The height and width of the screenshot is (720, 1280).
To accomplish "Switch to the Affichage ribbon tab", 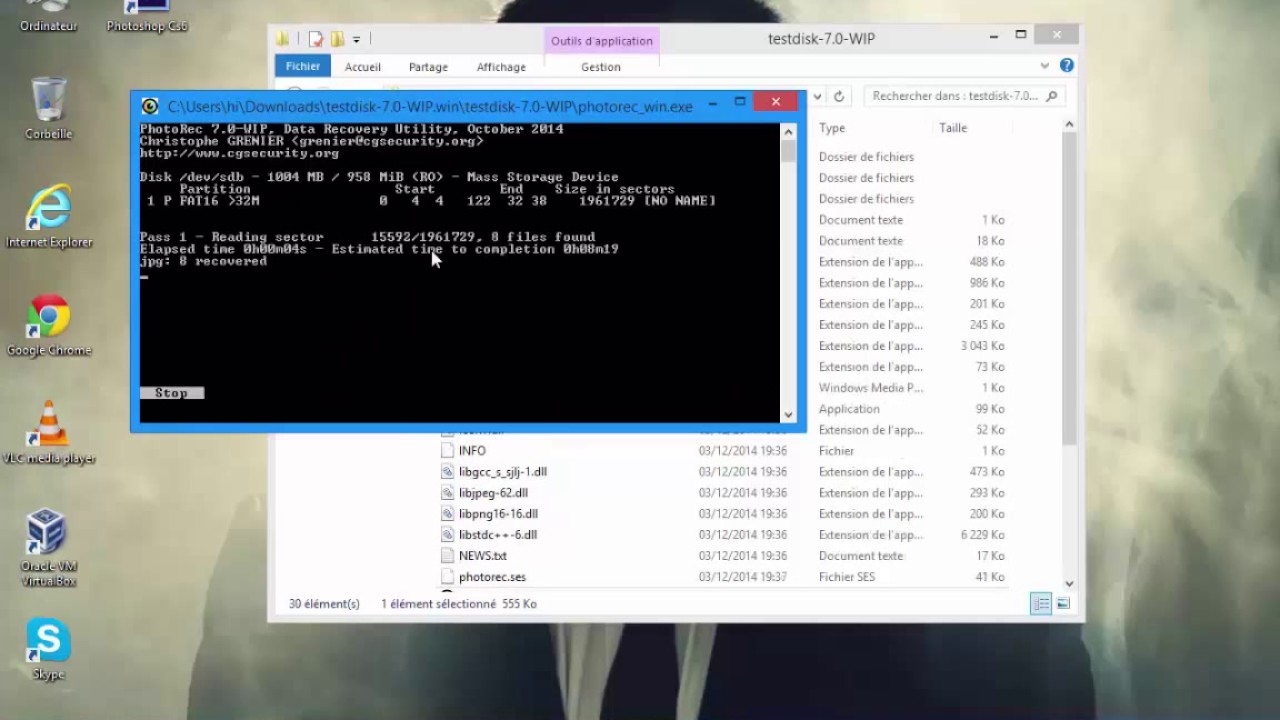I will pos(501,67).
